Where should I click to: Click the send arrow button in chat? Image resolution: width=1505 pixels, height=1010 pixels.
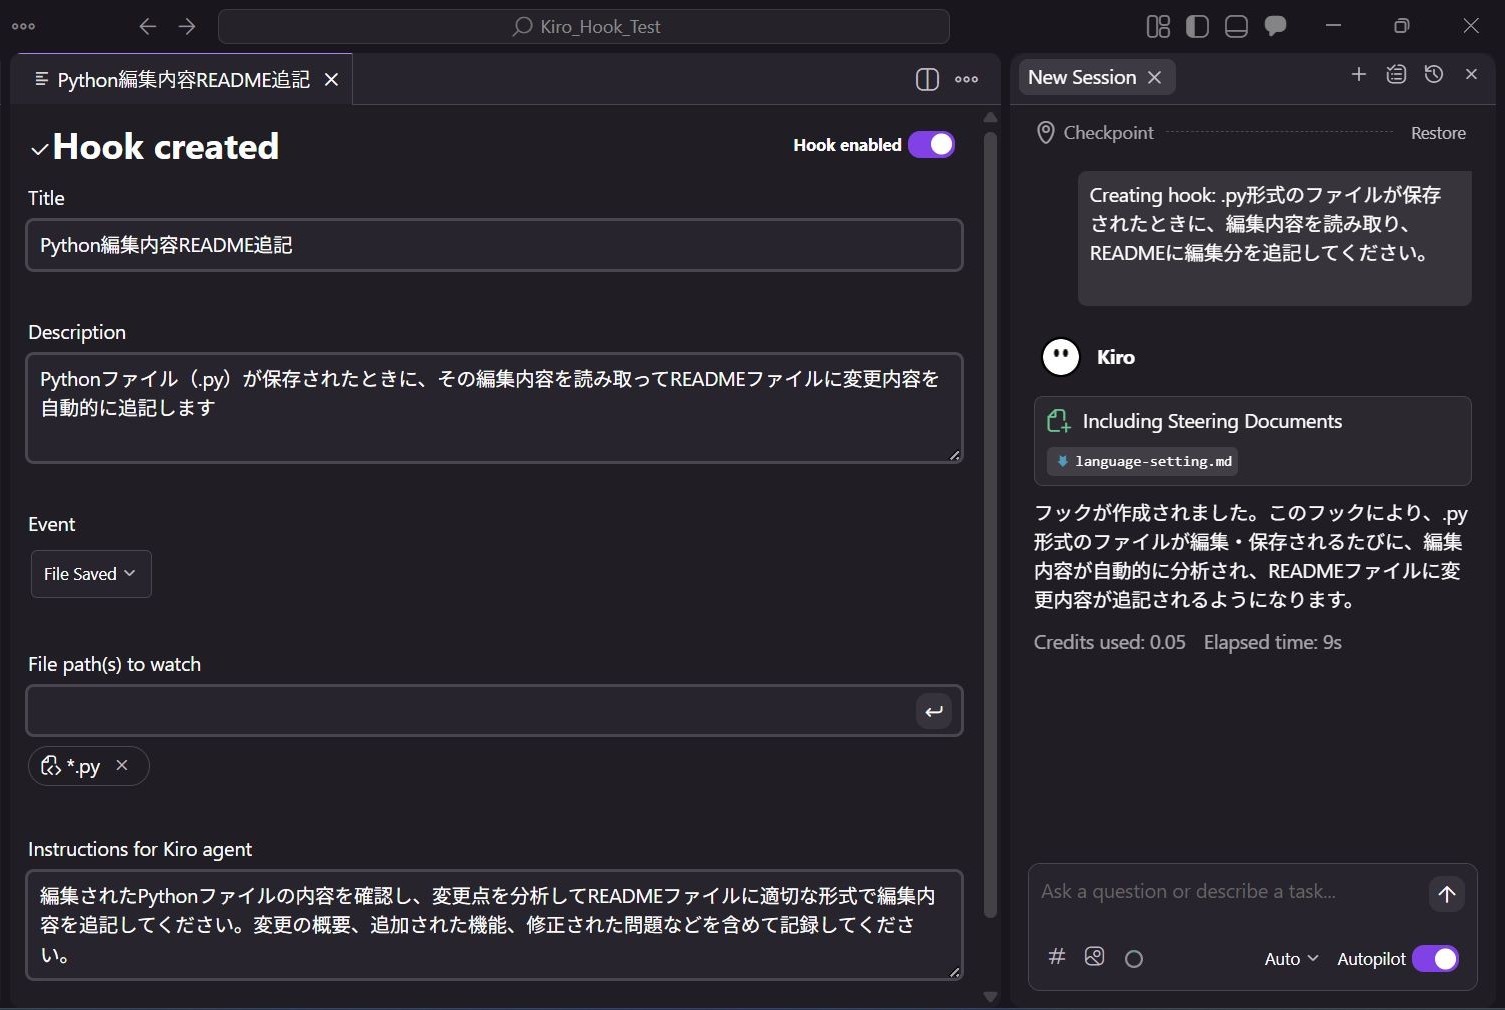[x=1446, y=894]
